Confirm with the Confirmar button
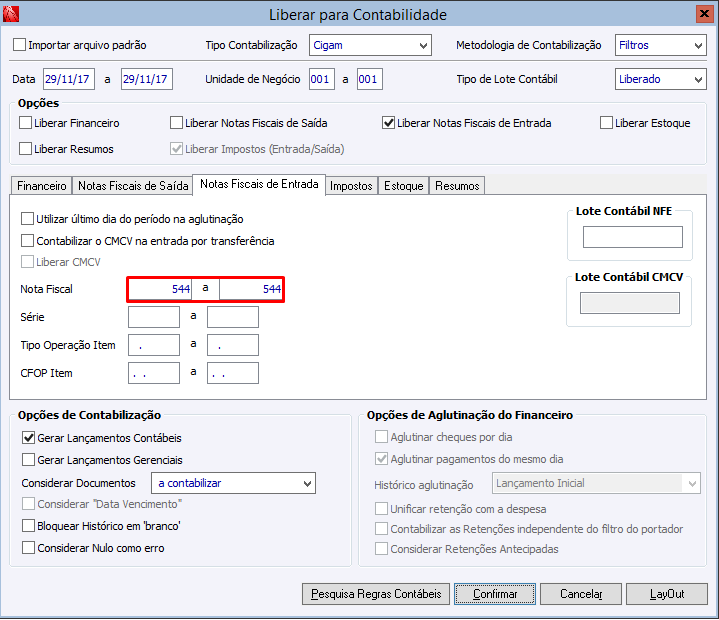Image resolution: width=719 pixels, height=620 pixels. pyautogui.click(x=495, y=594)
